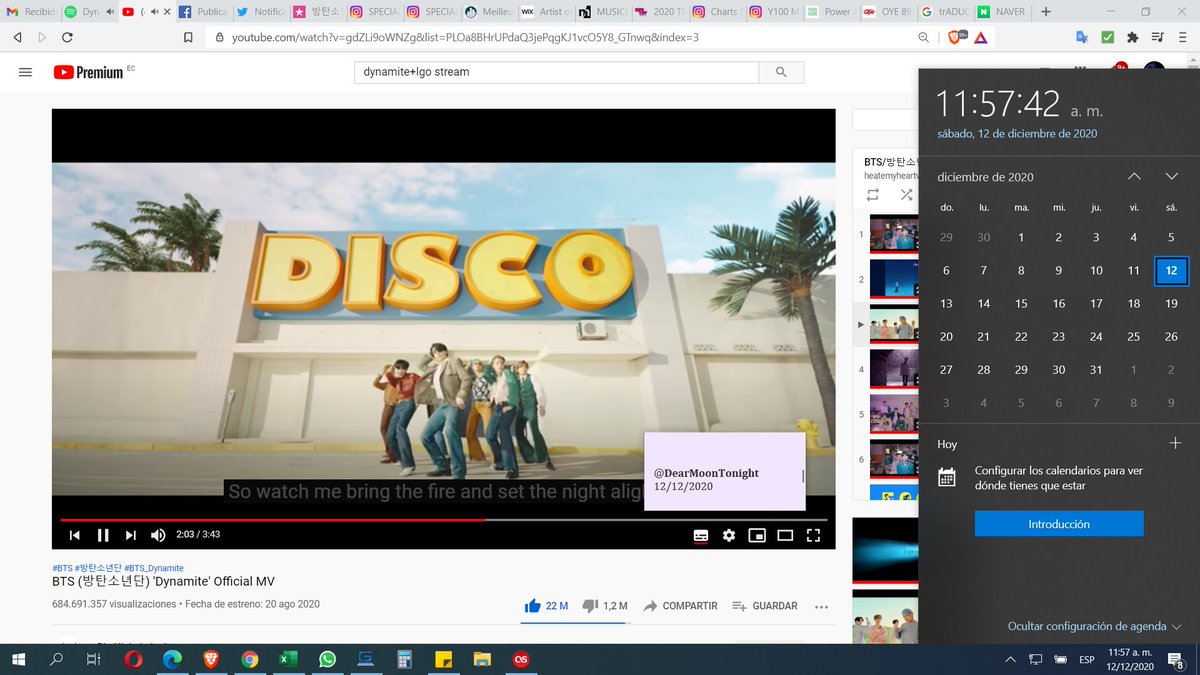Toggle theater mode in player
The width and height of the screenshot is (1200, 675).
(x=785, y=535)
